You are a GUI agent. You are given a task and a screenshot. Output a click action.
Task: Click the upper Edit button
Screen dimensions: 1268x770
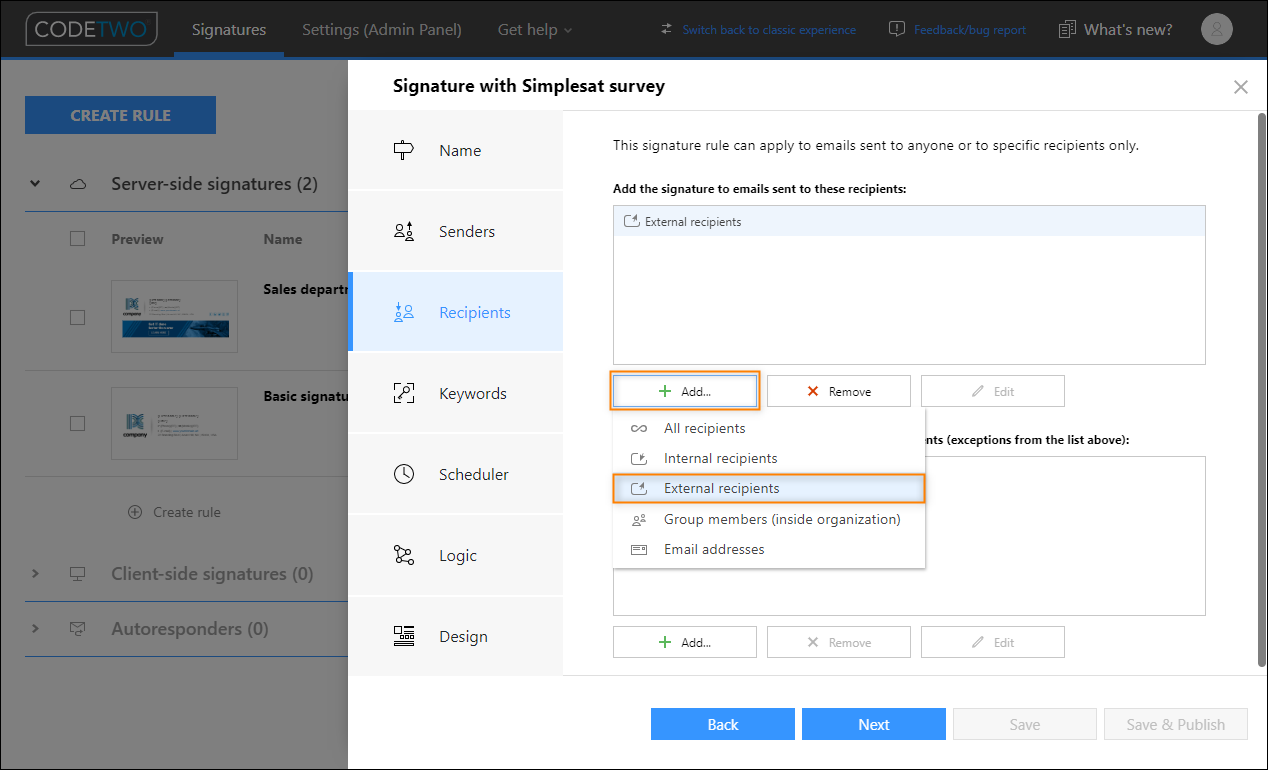tap(993, 392)
